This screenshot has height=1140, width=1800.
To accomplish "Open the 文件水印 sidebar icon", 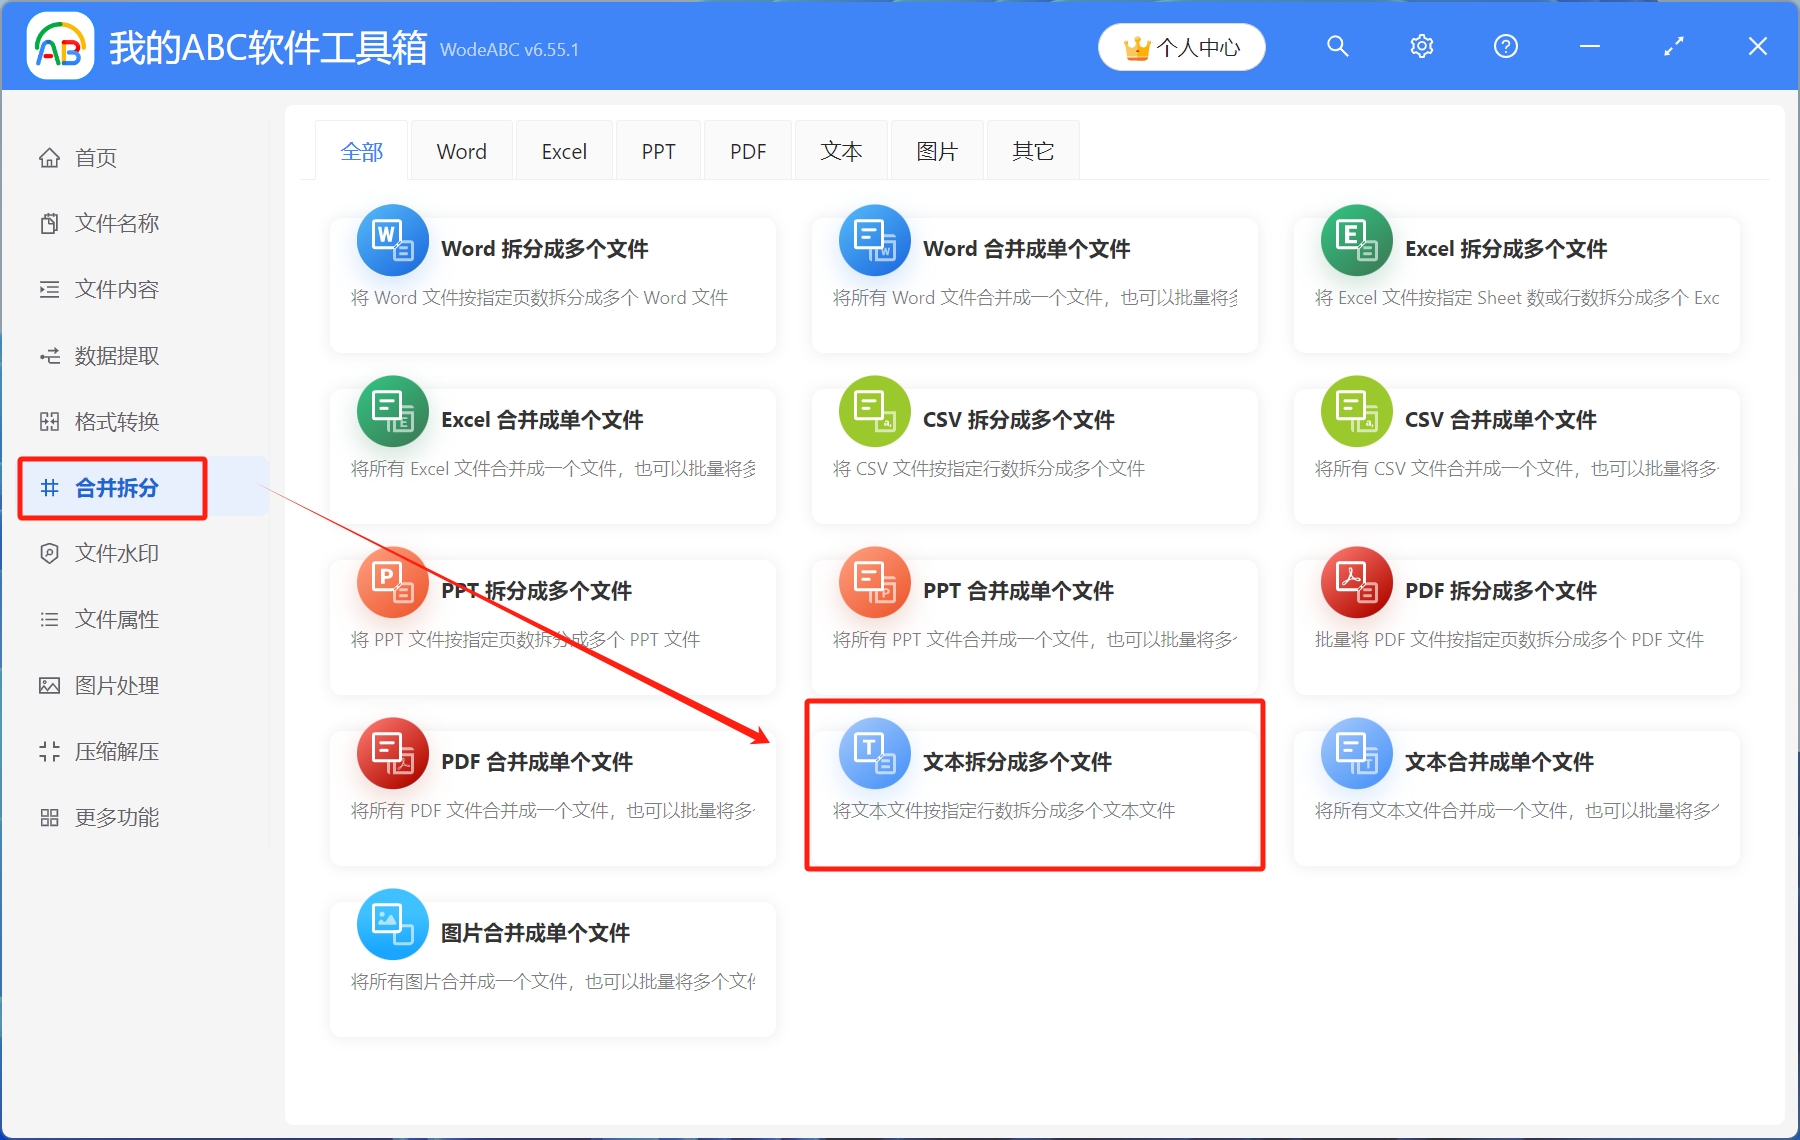I will pos(49,553).
